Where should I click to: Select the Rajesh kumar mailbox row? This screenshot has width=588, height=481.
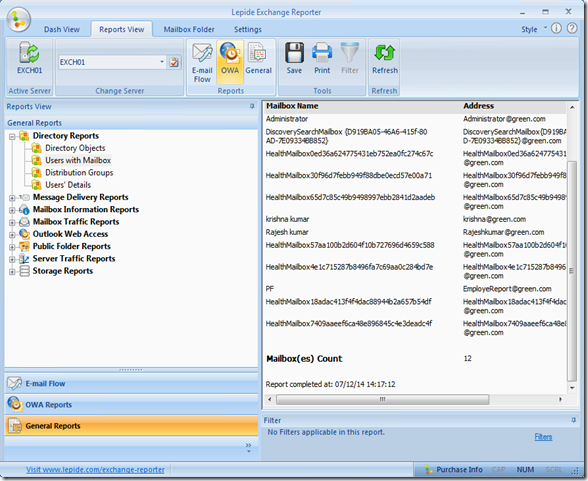(415, 232)
